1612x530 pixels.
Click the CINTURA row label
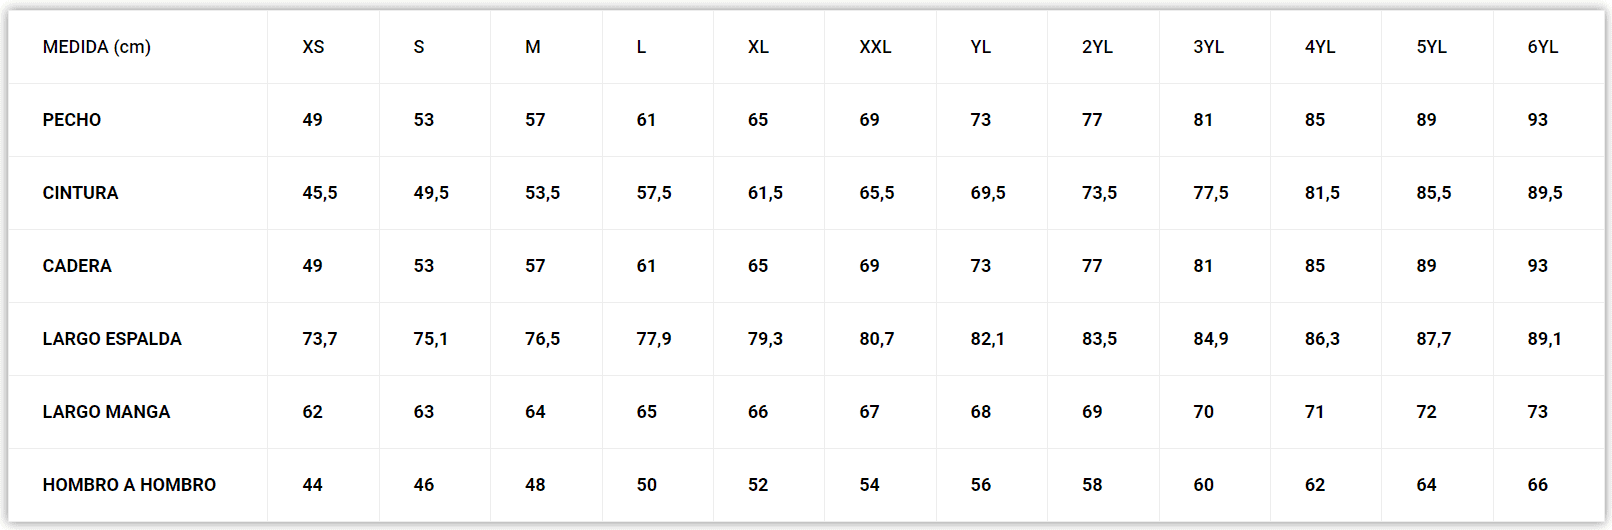point(80,193)
